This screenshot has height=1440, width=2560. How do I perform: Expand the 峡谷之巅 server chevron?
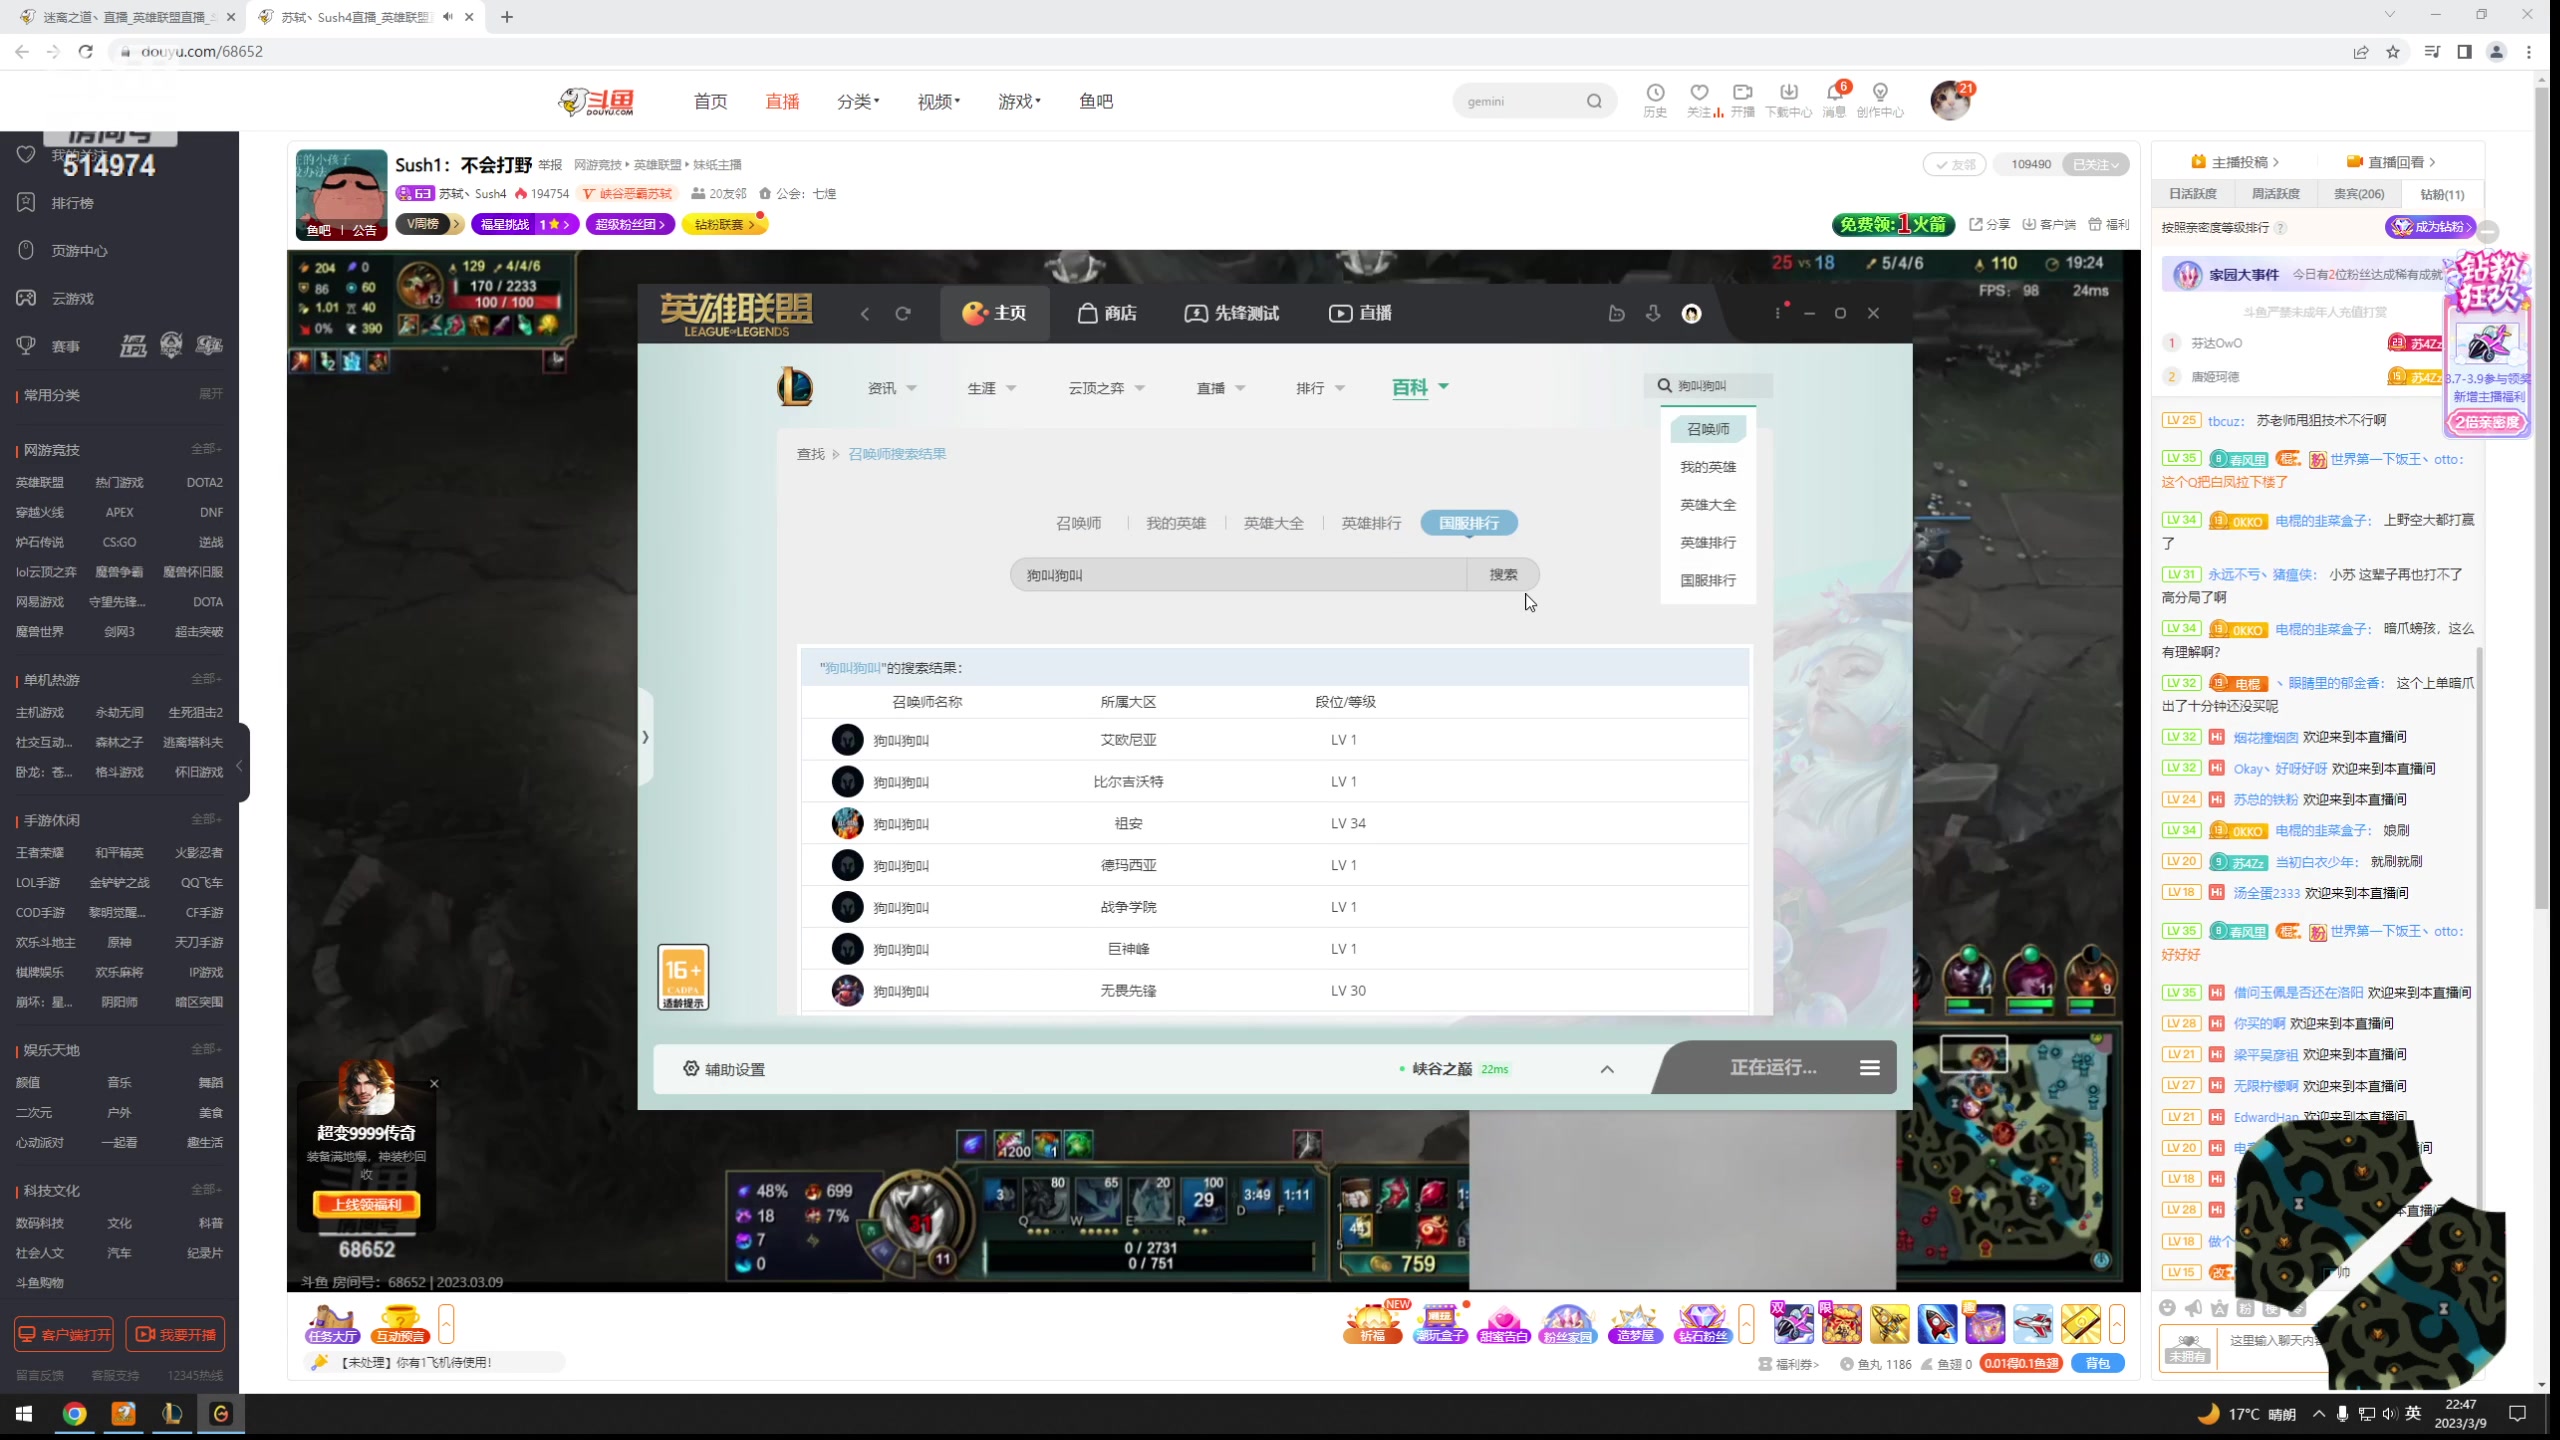click(1607, 1069)
